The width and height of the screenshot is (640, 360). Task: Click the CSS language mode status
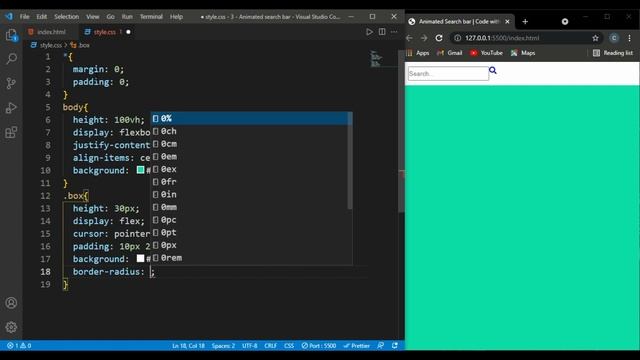289,346
